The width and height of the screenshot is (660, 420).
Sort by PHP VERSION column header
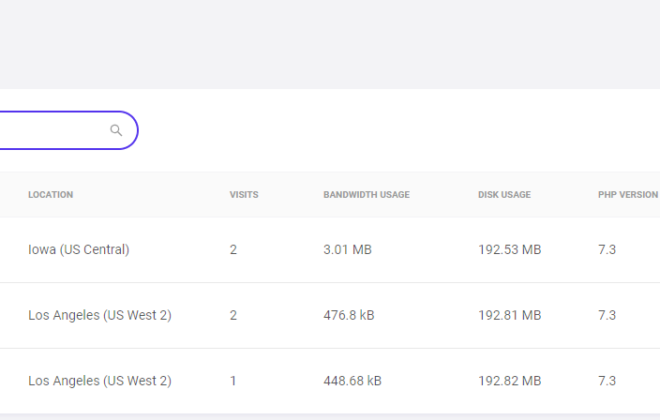[x=628, y=195]
